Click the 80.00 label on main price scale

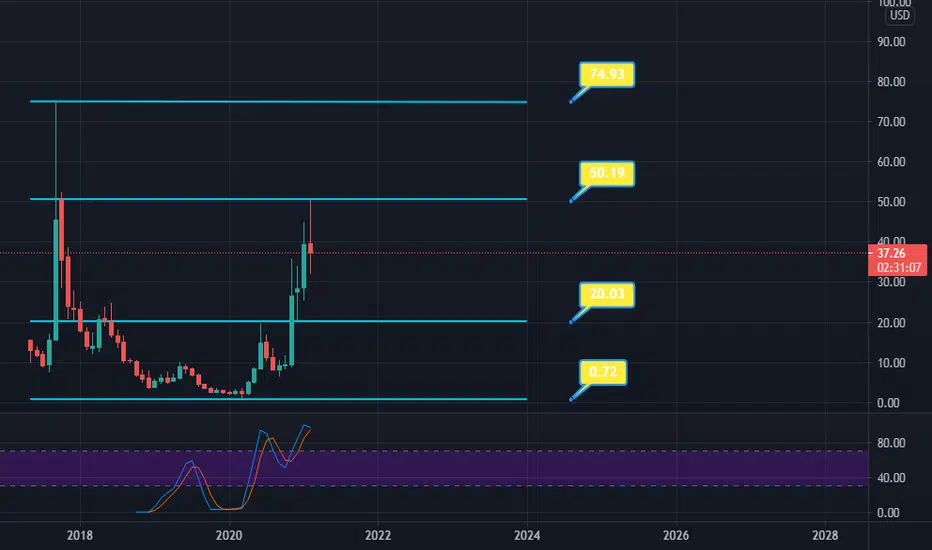891,82
